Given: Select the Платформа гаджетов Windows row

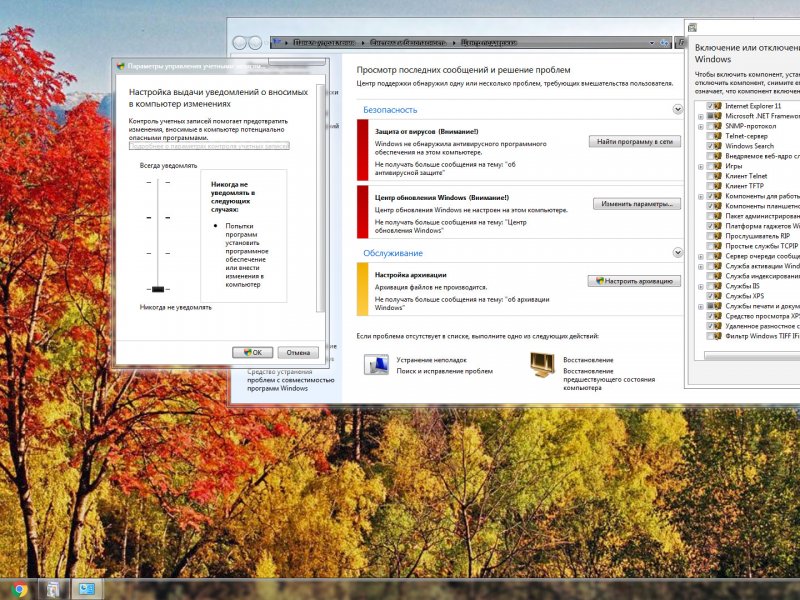Looking at the screenshot, I should (762, 226).
